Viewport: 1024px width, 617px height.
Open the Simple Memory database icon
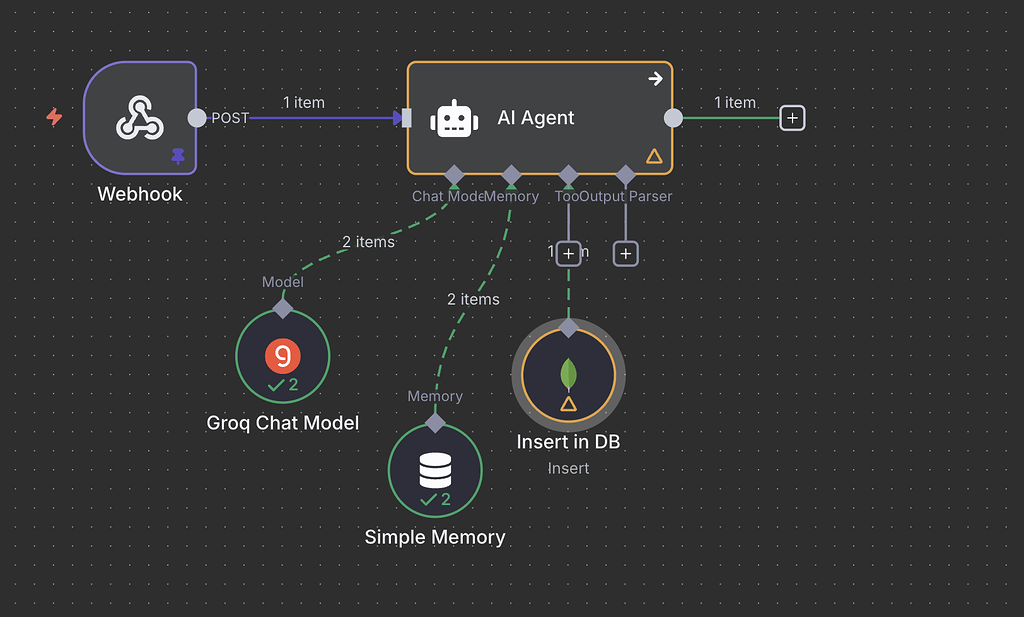(435, 470)
